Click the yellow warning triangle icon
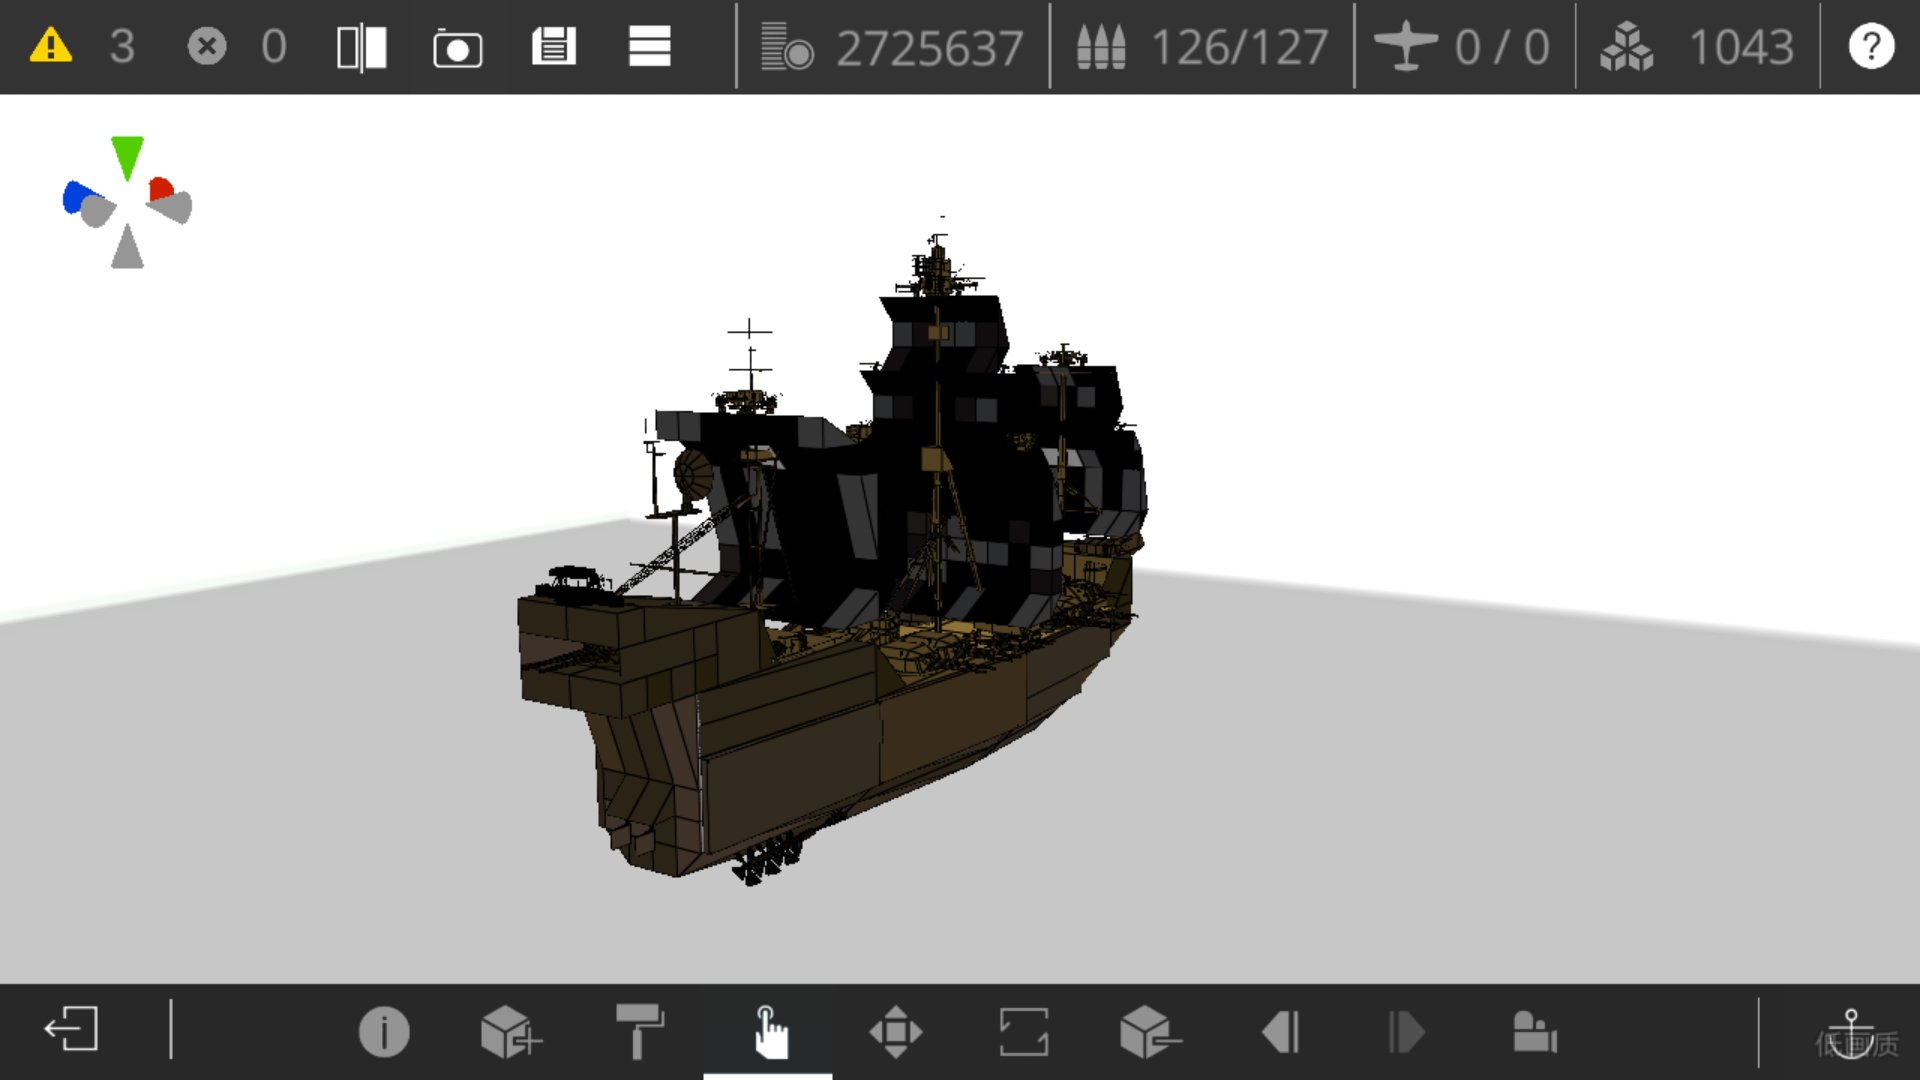This screenshot has width=1920, height=1080. click(x=50, y=46)
